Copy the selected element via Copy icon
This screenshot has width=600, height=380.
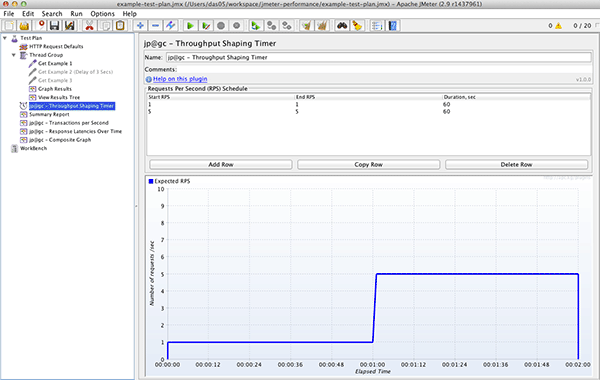click(x=105, y=26)
